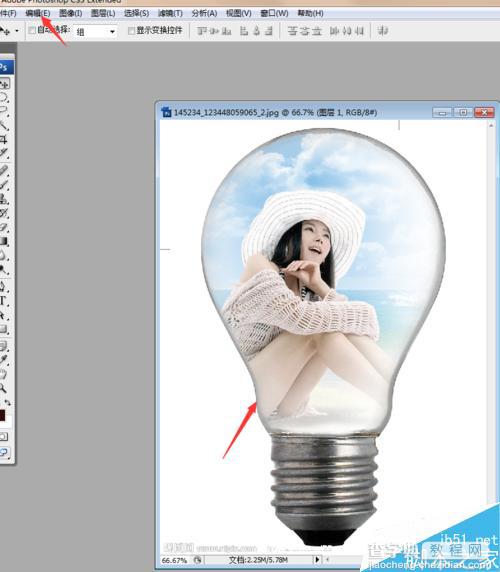Viewport: 500px width, 572px height.
Task: Toggle Quick Mask mode
Action: pyautogui.click(x=4, y=437)
